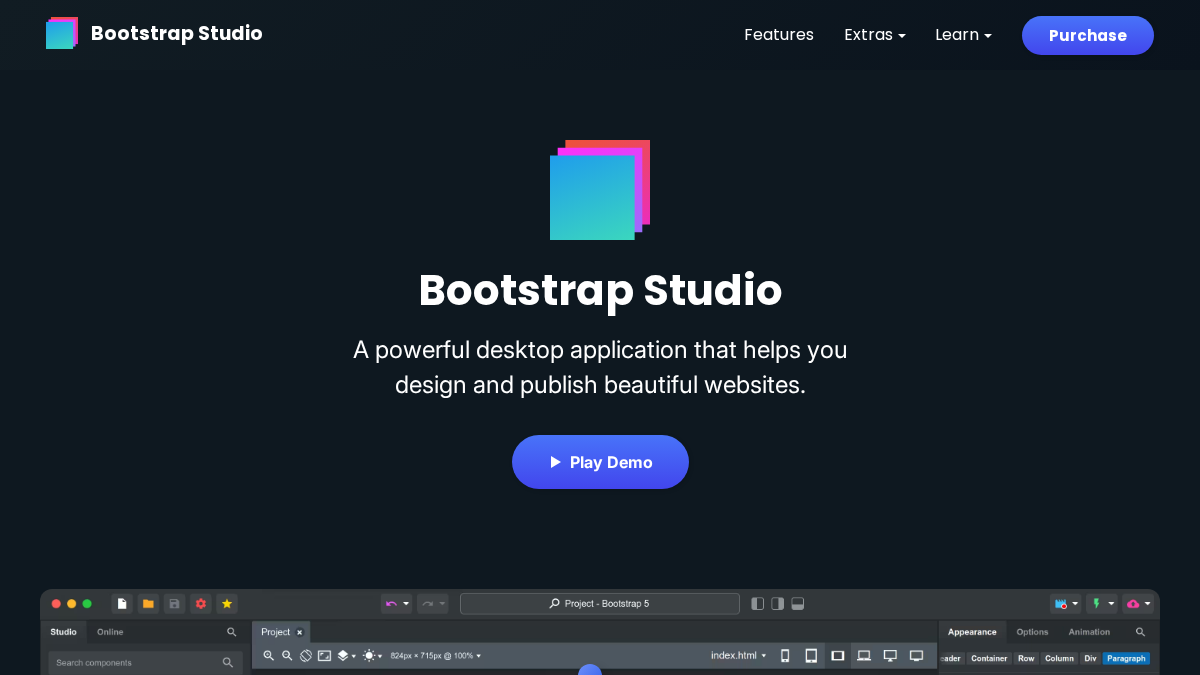Click the purple undo arrow

pos(391,604)
